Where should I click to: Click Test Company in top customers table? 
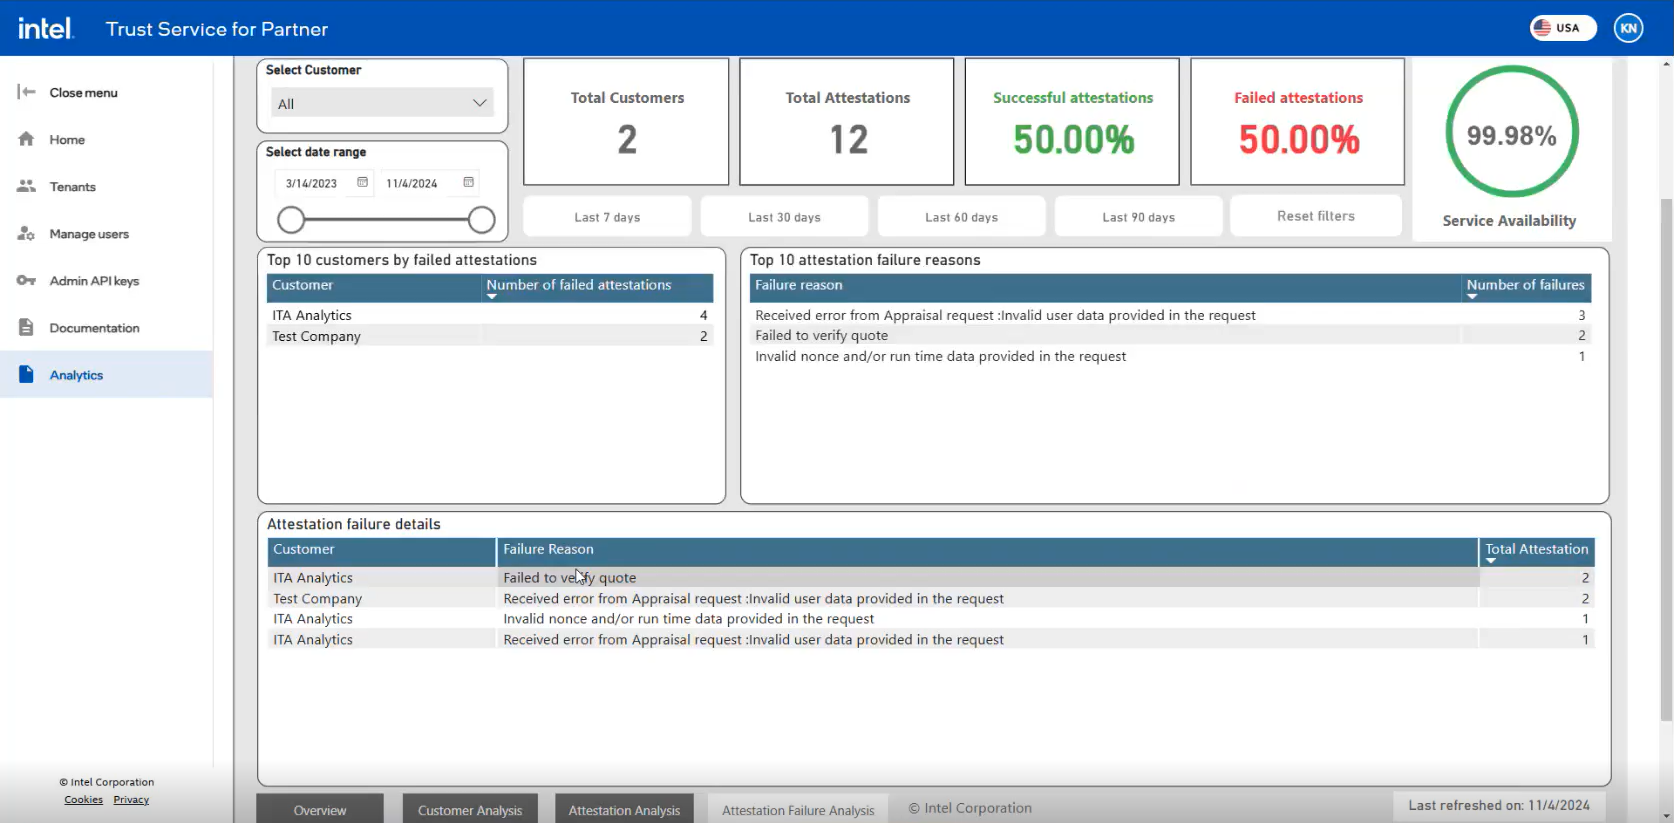[316, 336]
